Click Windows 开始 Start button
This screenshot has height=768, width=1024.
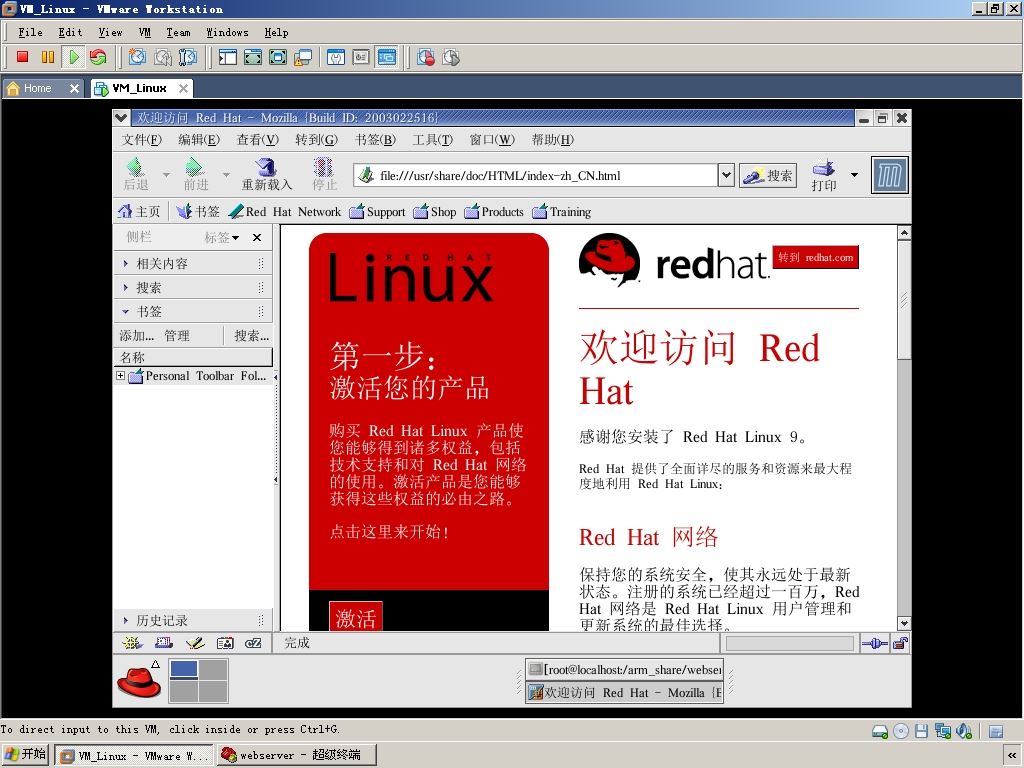point(25,754)
